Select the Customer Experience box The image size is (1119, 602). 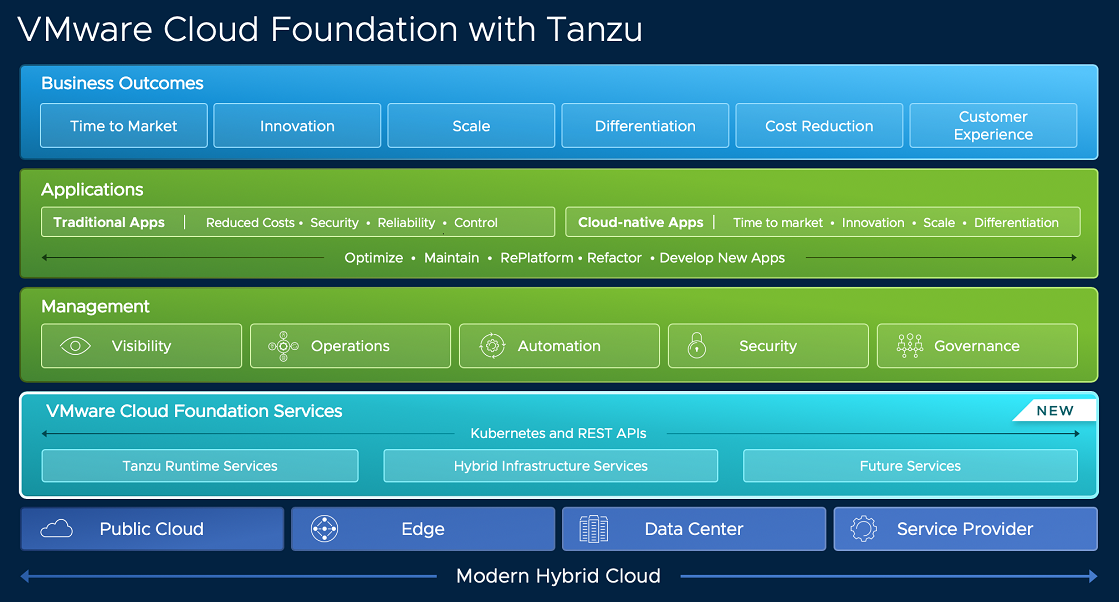(x=993, y=126)
